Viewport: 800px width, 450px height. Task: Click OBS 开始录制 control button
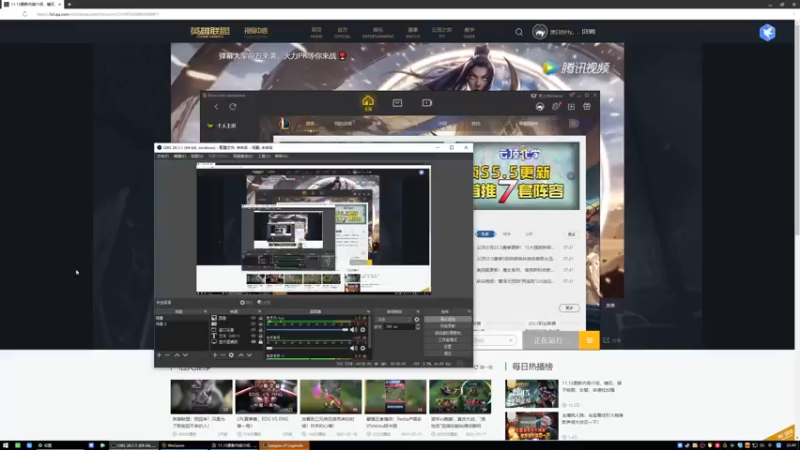coord(447,326)
